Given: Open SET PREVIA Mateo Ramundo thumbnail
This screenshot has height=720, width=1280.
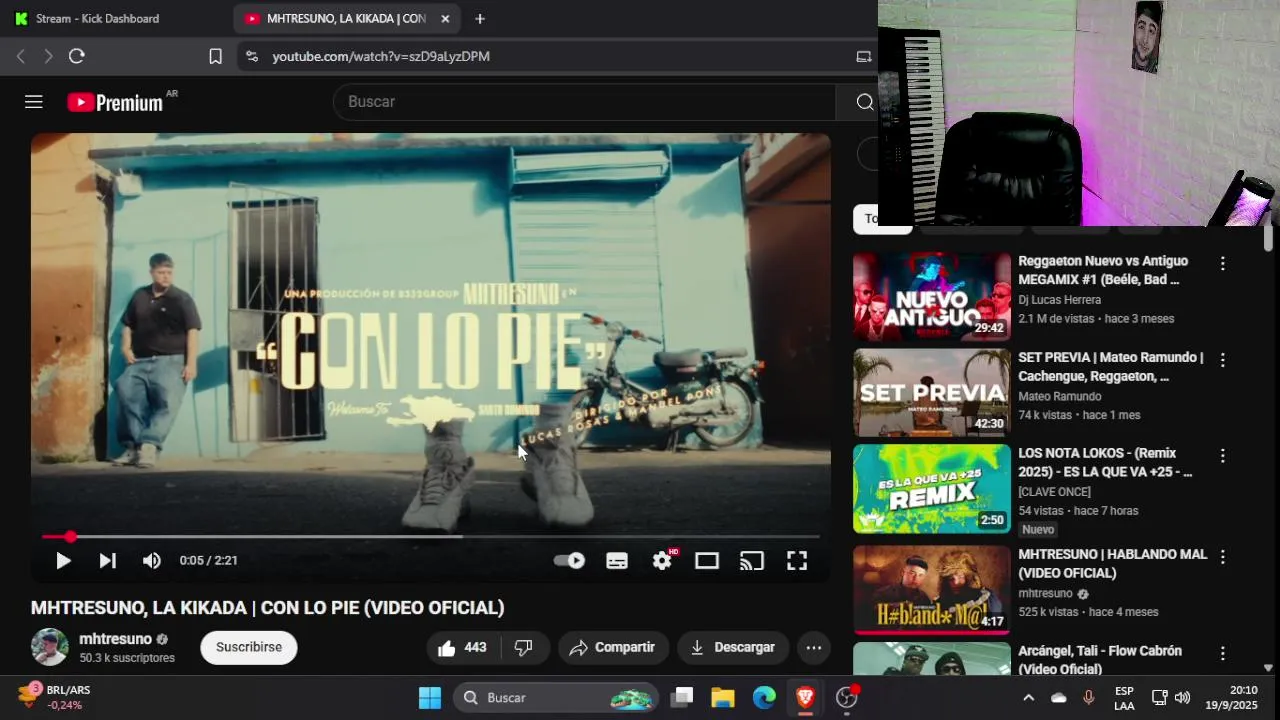Looking at the screenshot, I should (x=932, y=393).
